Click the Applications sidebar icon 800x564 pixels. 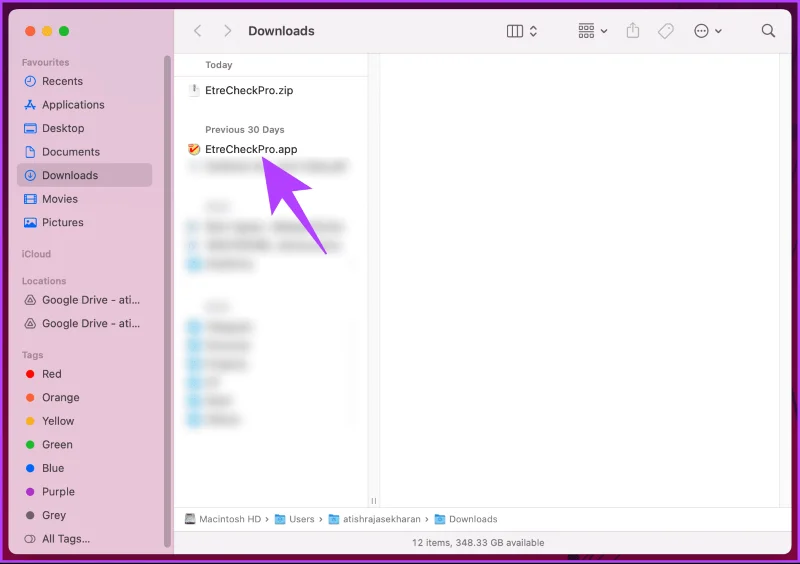30,105
